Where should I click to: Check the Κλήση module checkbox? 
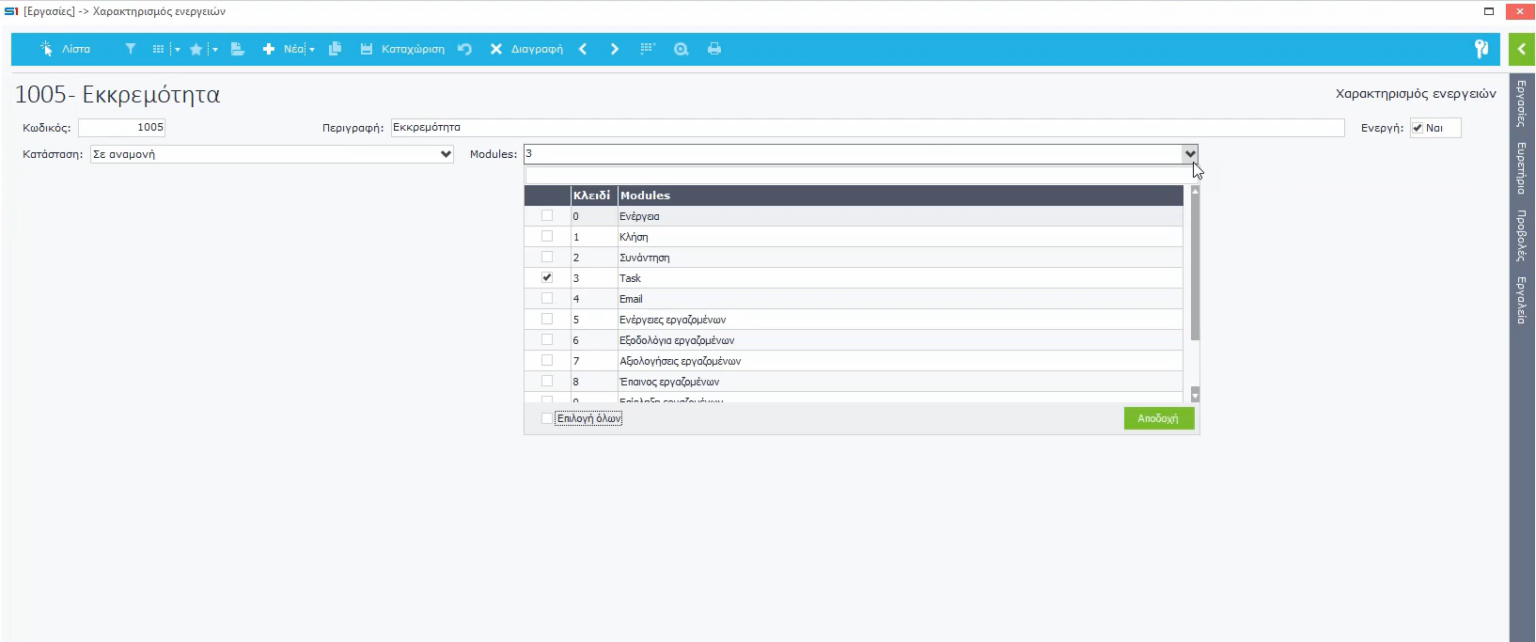[546, 236]
